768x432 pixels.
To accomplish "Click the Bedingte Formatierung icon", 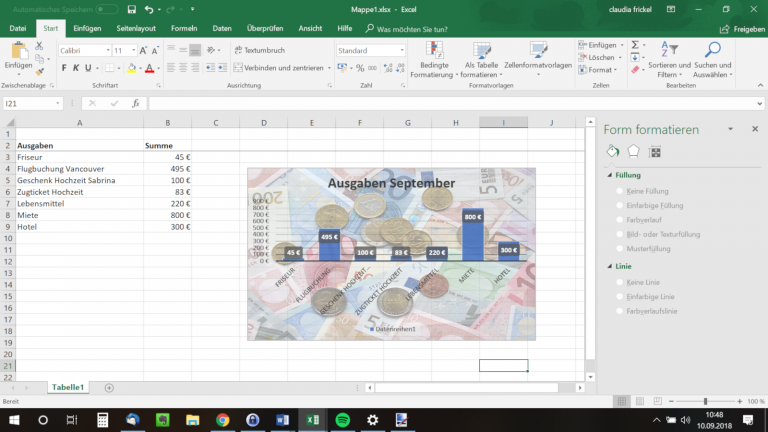I will point(434,50).
